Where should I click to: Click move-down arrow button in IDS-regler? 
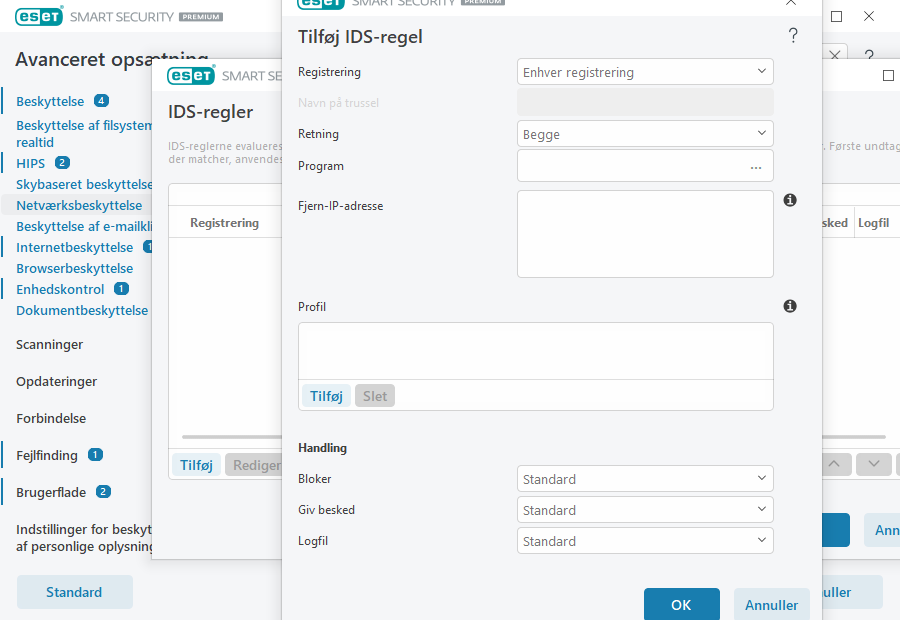[x=873, y=464]
